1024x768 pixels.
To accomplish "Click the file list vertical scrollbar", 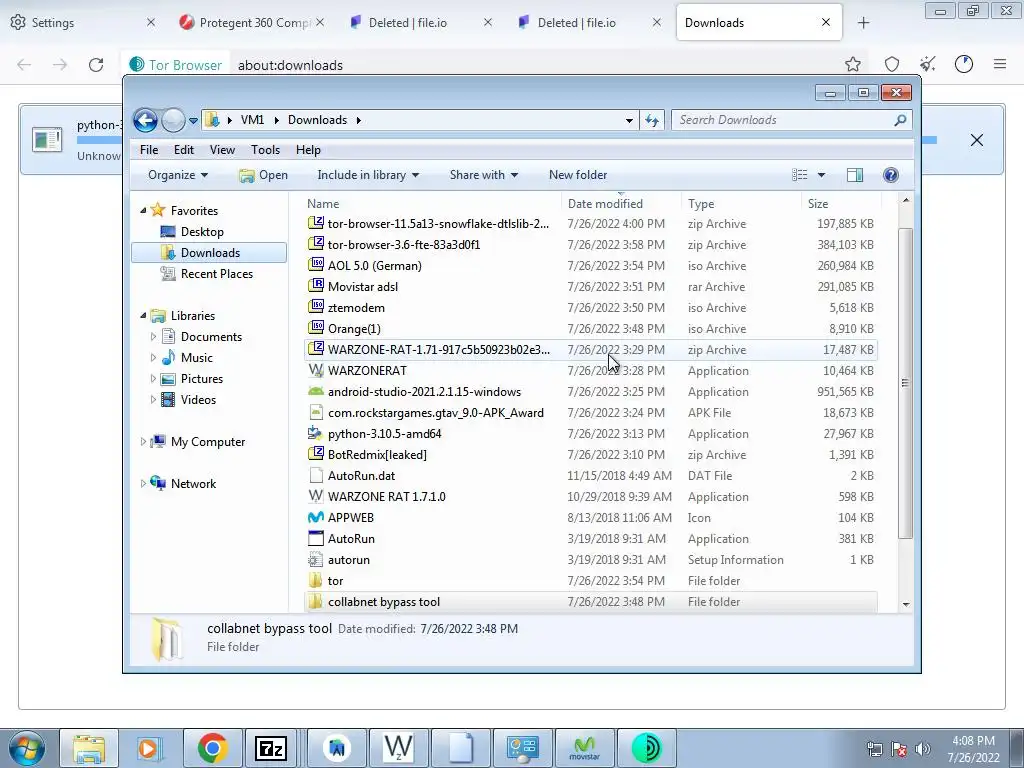I will pyautogui.click(x=905, y=383).
